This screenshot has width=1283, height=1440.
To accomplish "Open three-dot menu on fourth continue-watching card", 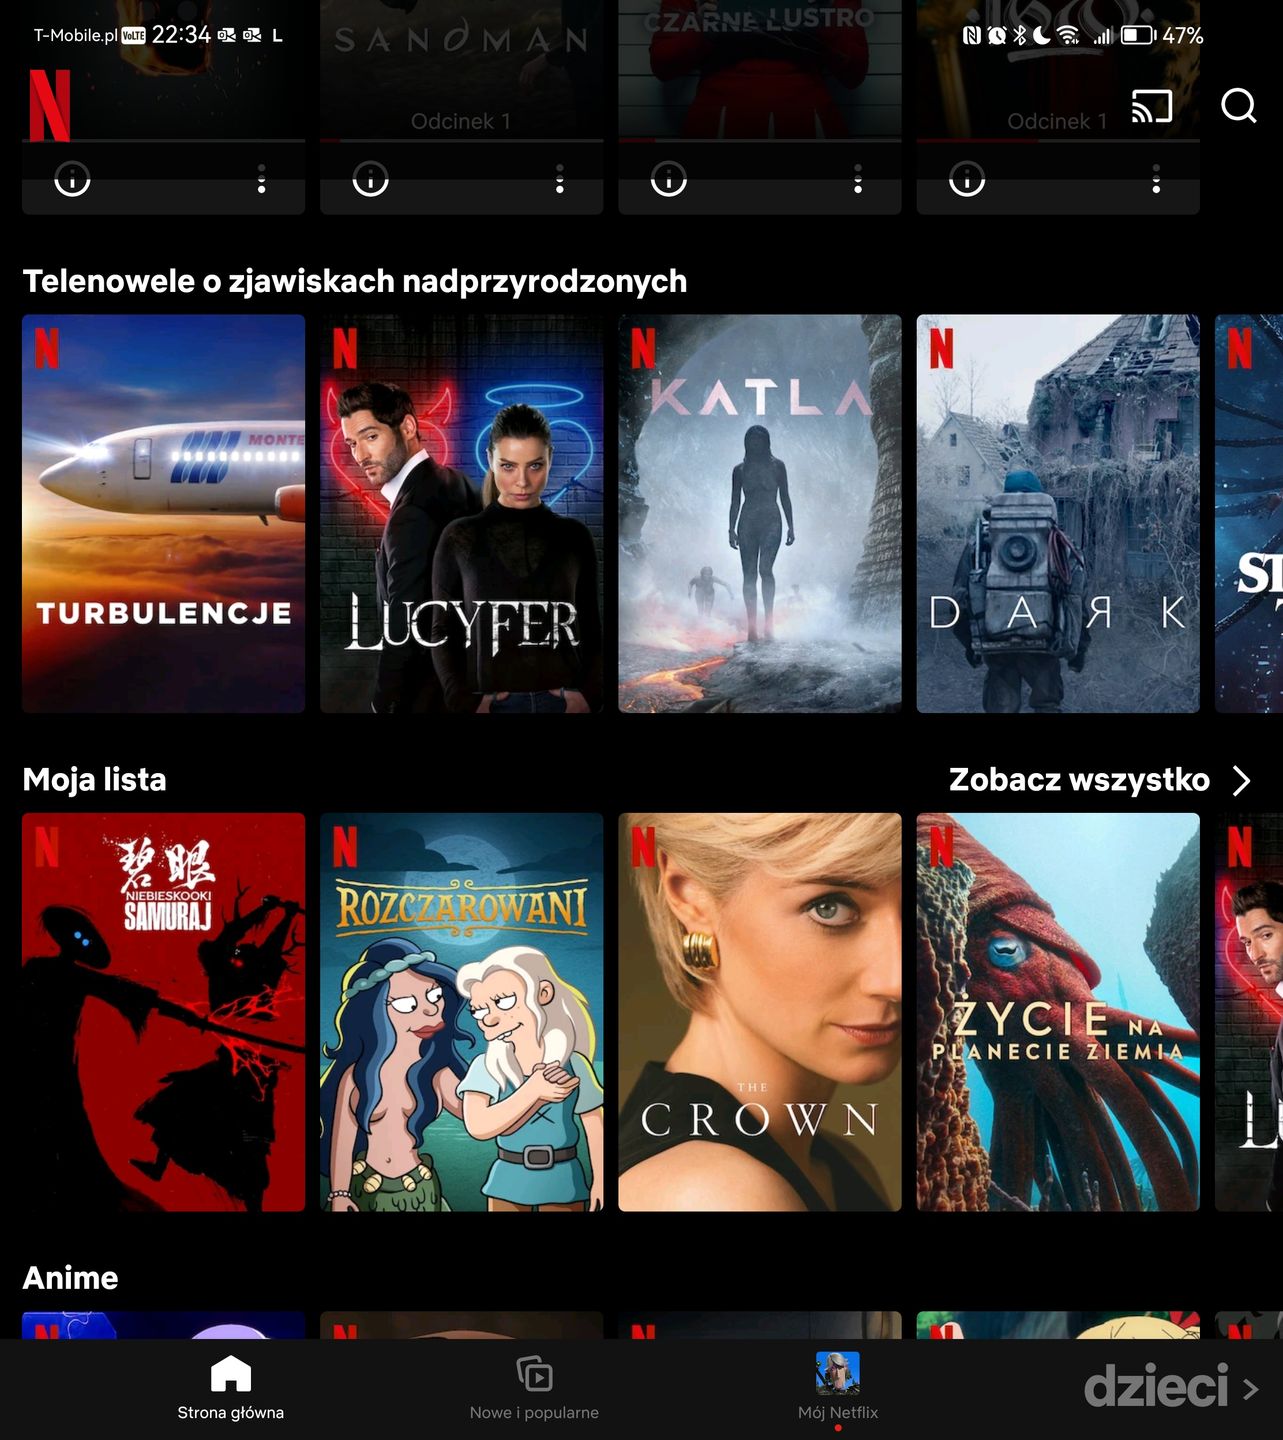I will 1156,179.
